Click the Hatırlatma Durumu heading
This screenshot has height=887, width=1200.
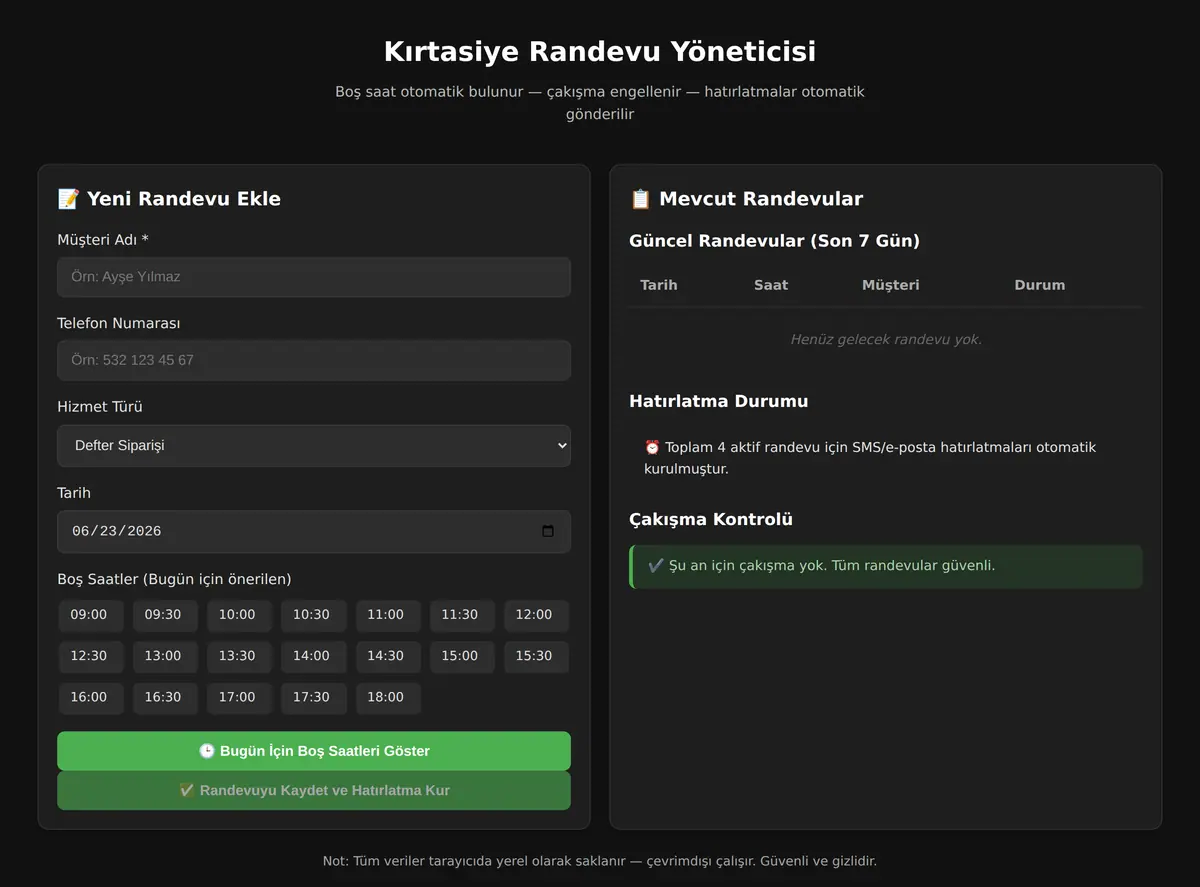tap(719, 401)
